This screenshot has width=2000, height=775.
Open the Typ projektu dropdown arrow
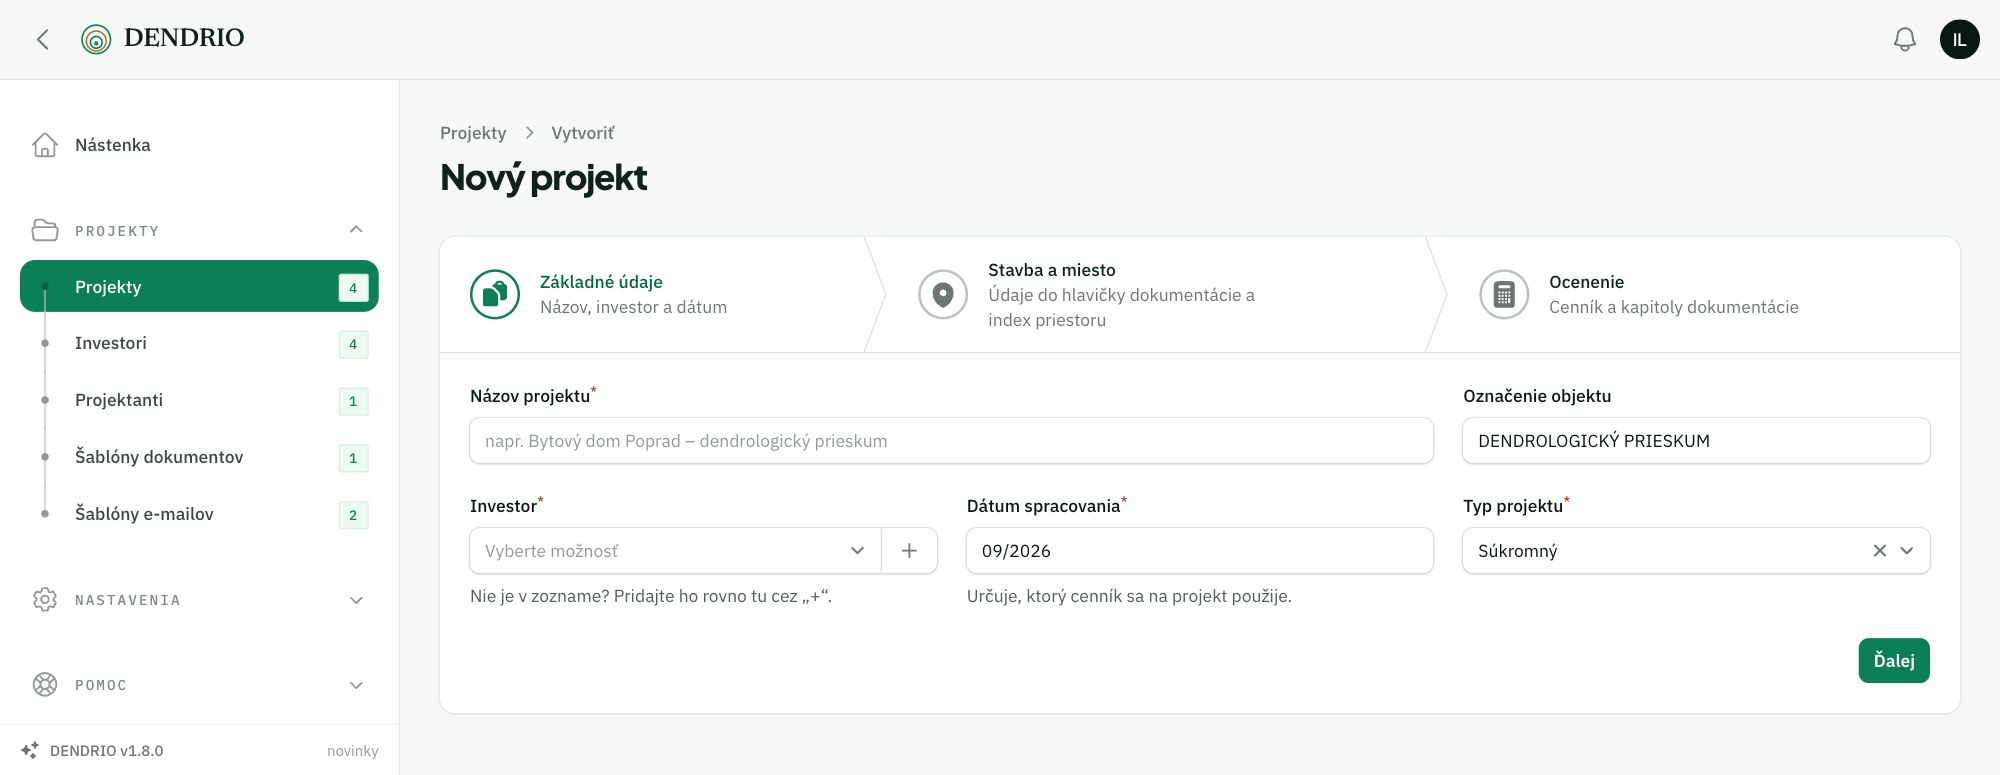pos(1907,551)
